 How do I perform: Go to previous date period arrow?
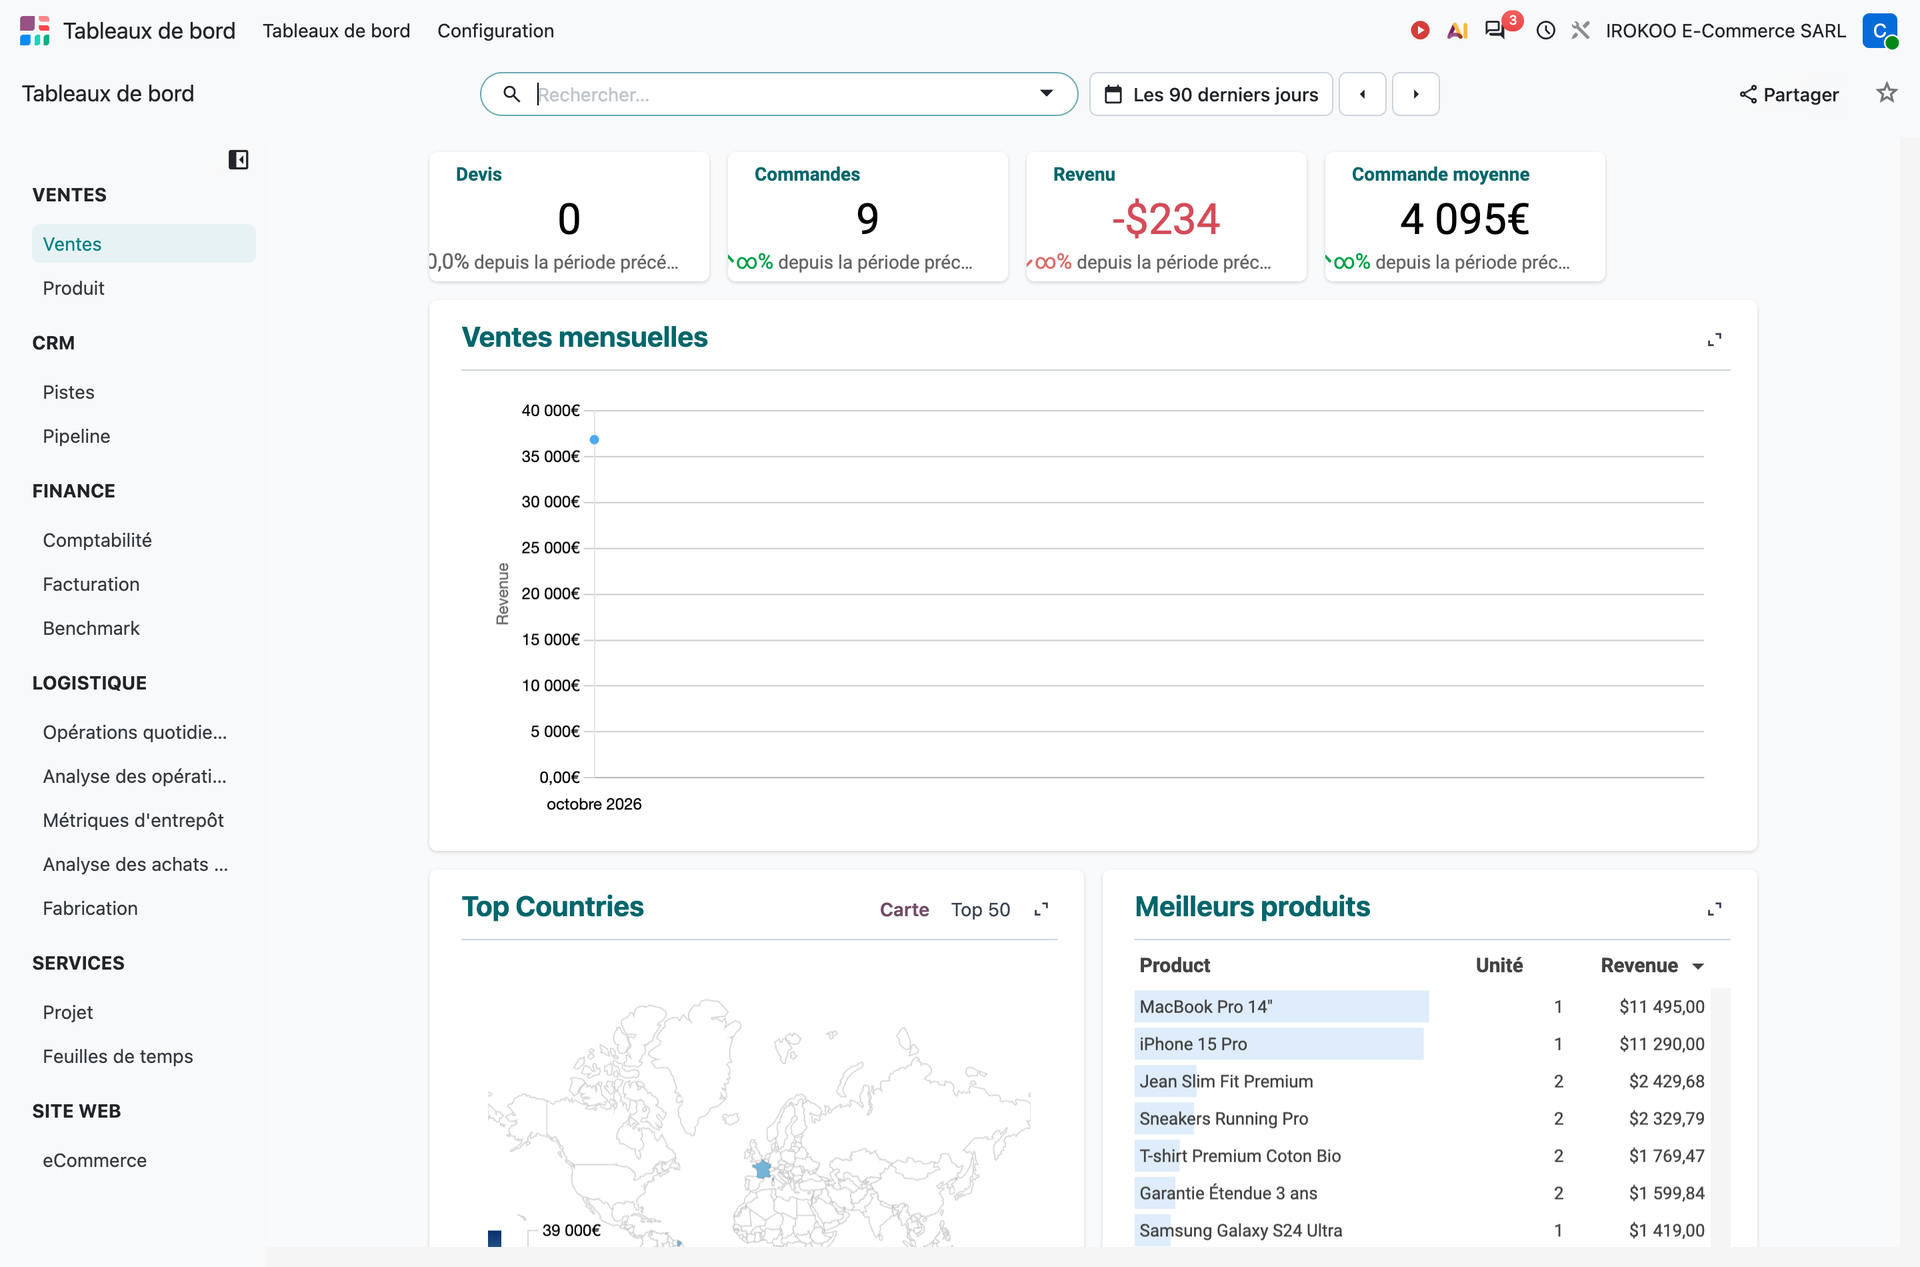1362,94
